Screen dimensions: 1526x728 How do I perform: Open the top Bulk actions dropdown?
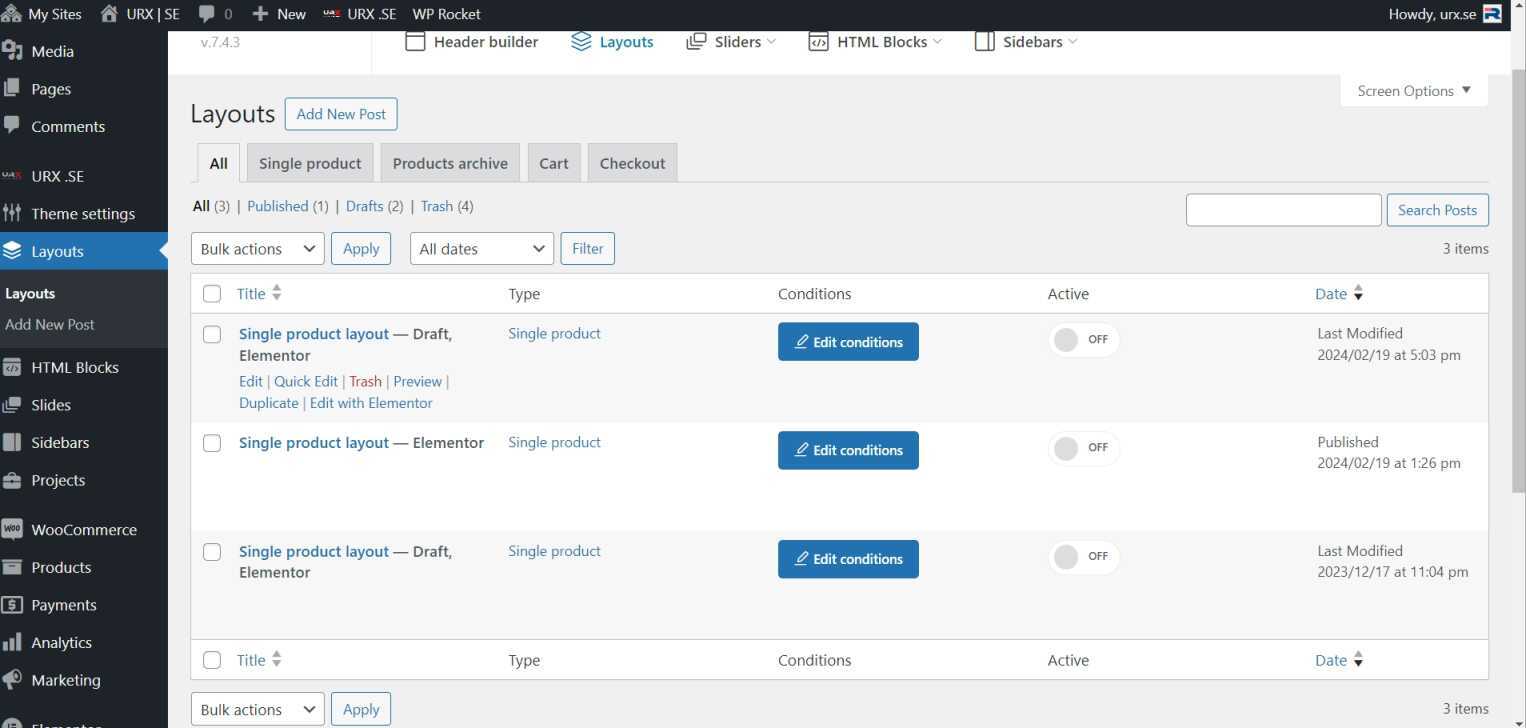click(257, 249)
